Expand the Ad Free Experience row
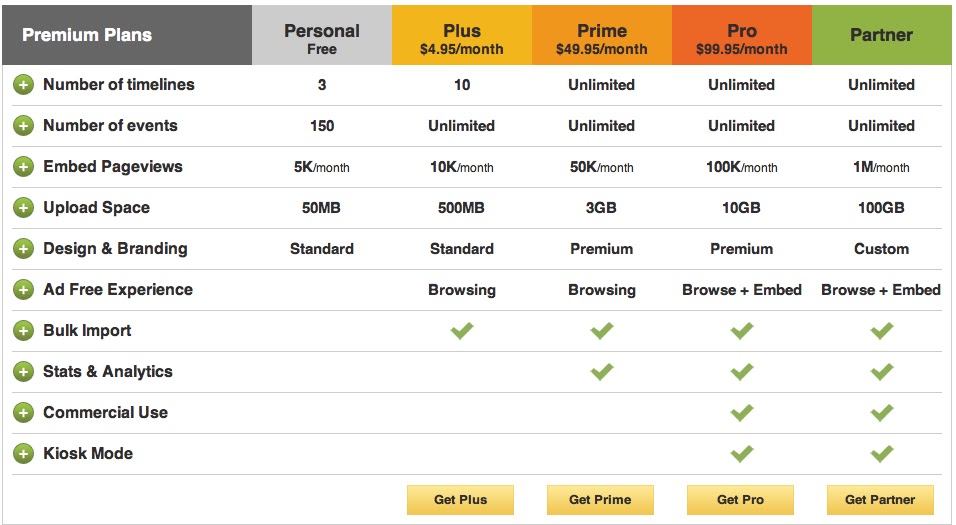The width and height of the screenshot is (956, 525). (23, 290)
